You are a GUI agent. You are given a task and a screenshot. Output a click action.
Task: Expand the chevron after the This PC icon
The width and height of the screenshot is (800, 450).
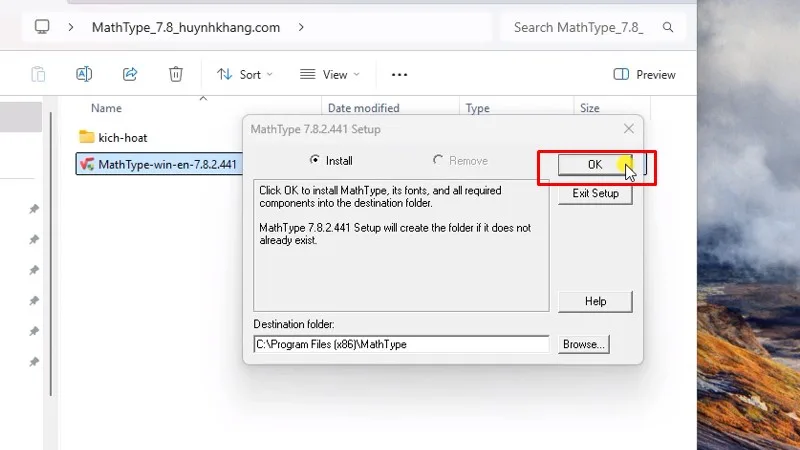(x=70, y=27)
